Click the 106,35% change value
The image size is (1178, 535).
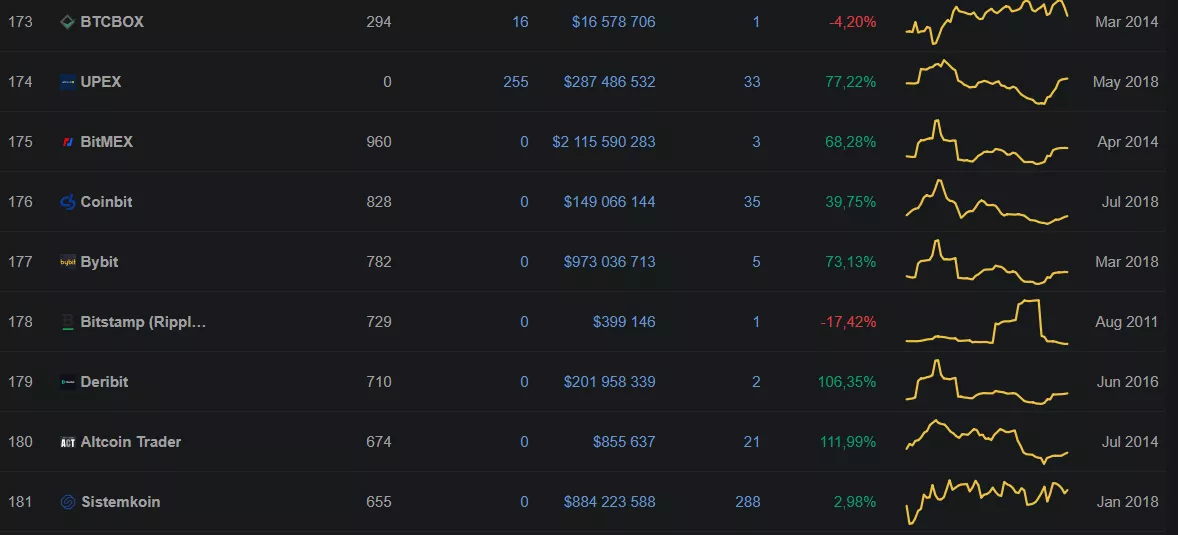847,382
